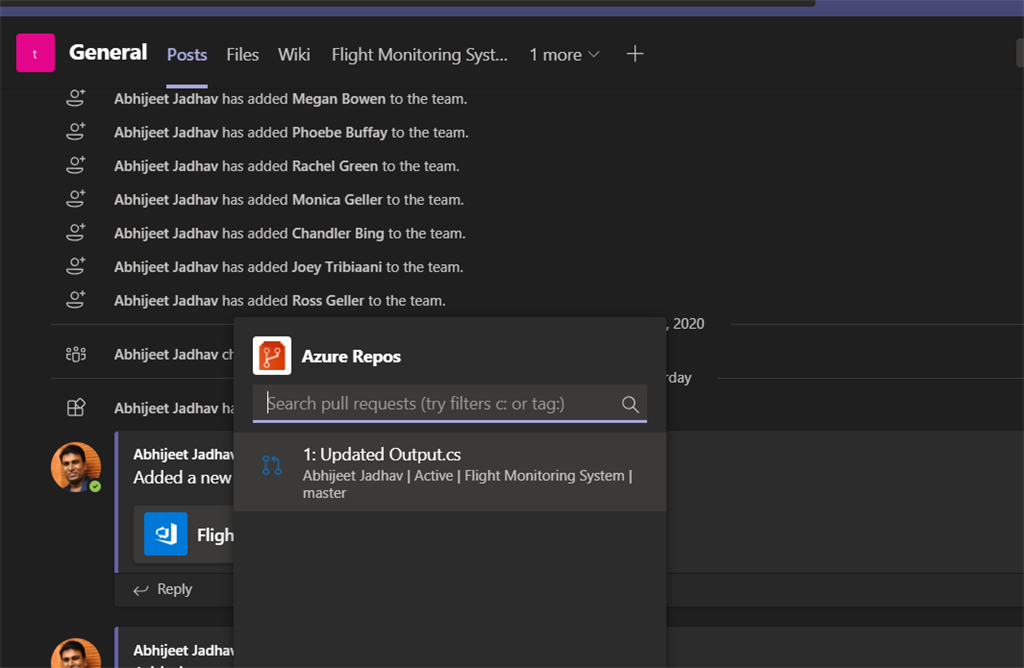Click the search magnifier icon

(x=630, y=404)
